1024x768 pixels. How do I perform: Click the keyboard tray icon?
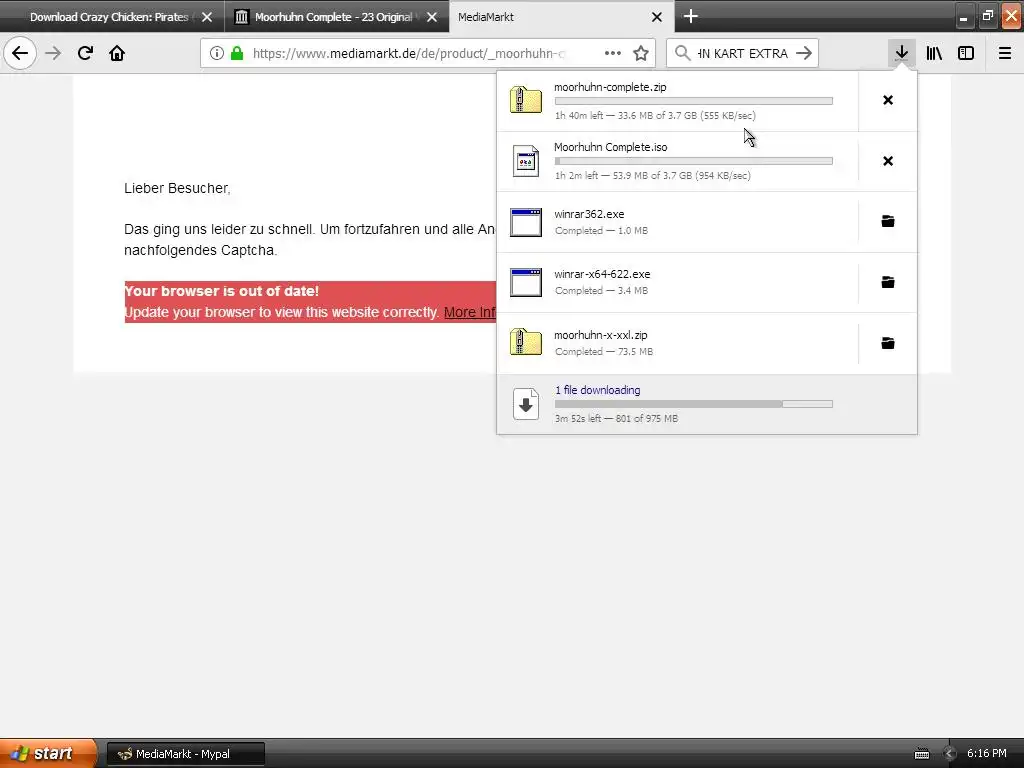click(x=921, y=754)
